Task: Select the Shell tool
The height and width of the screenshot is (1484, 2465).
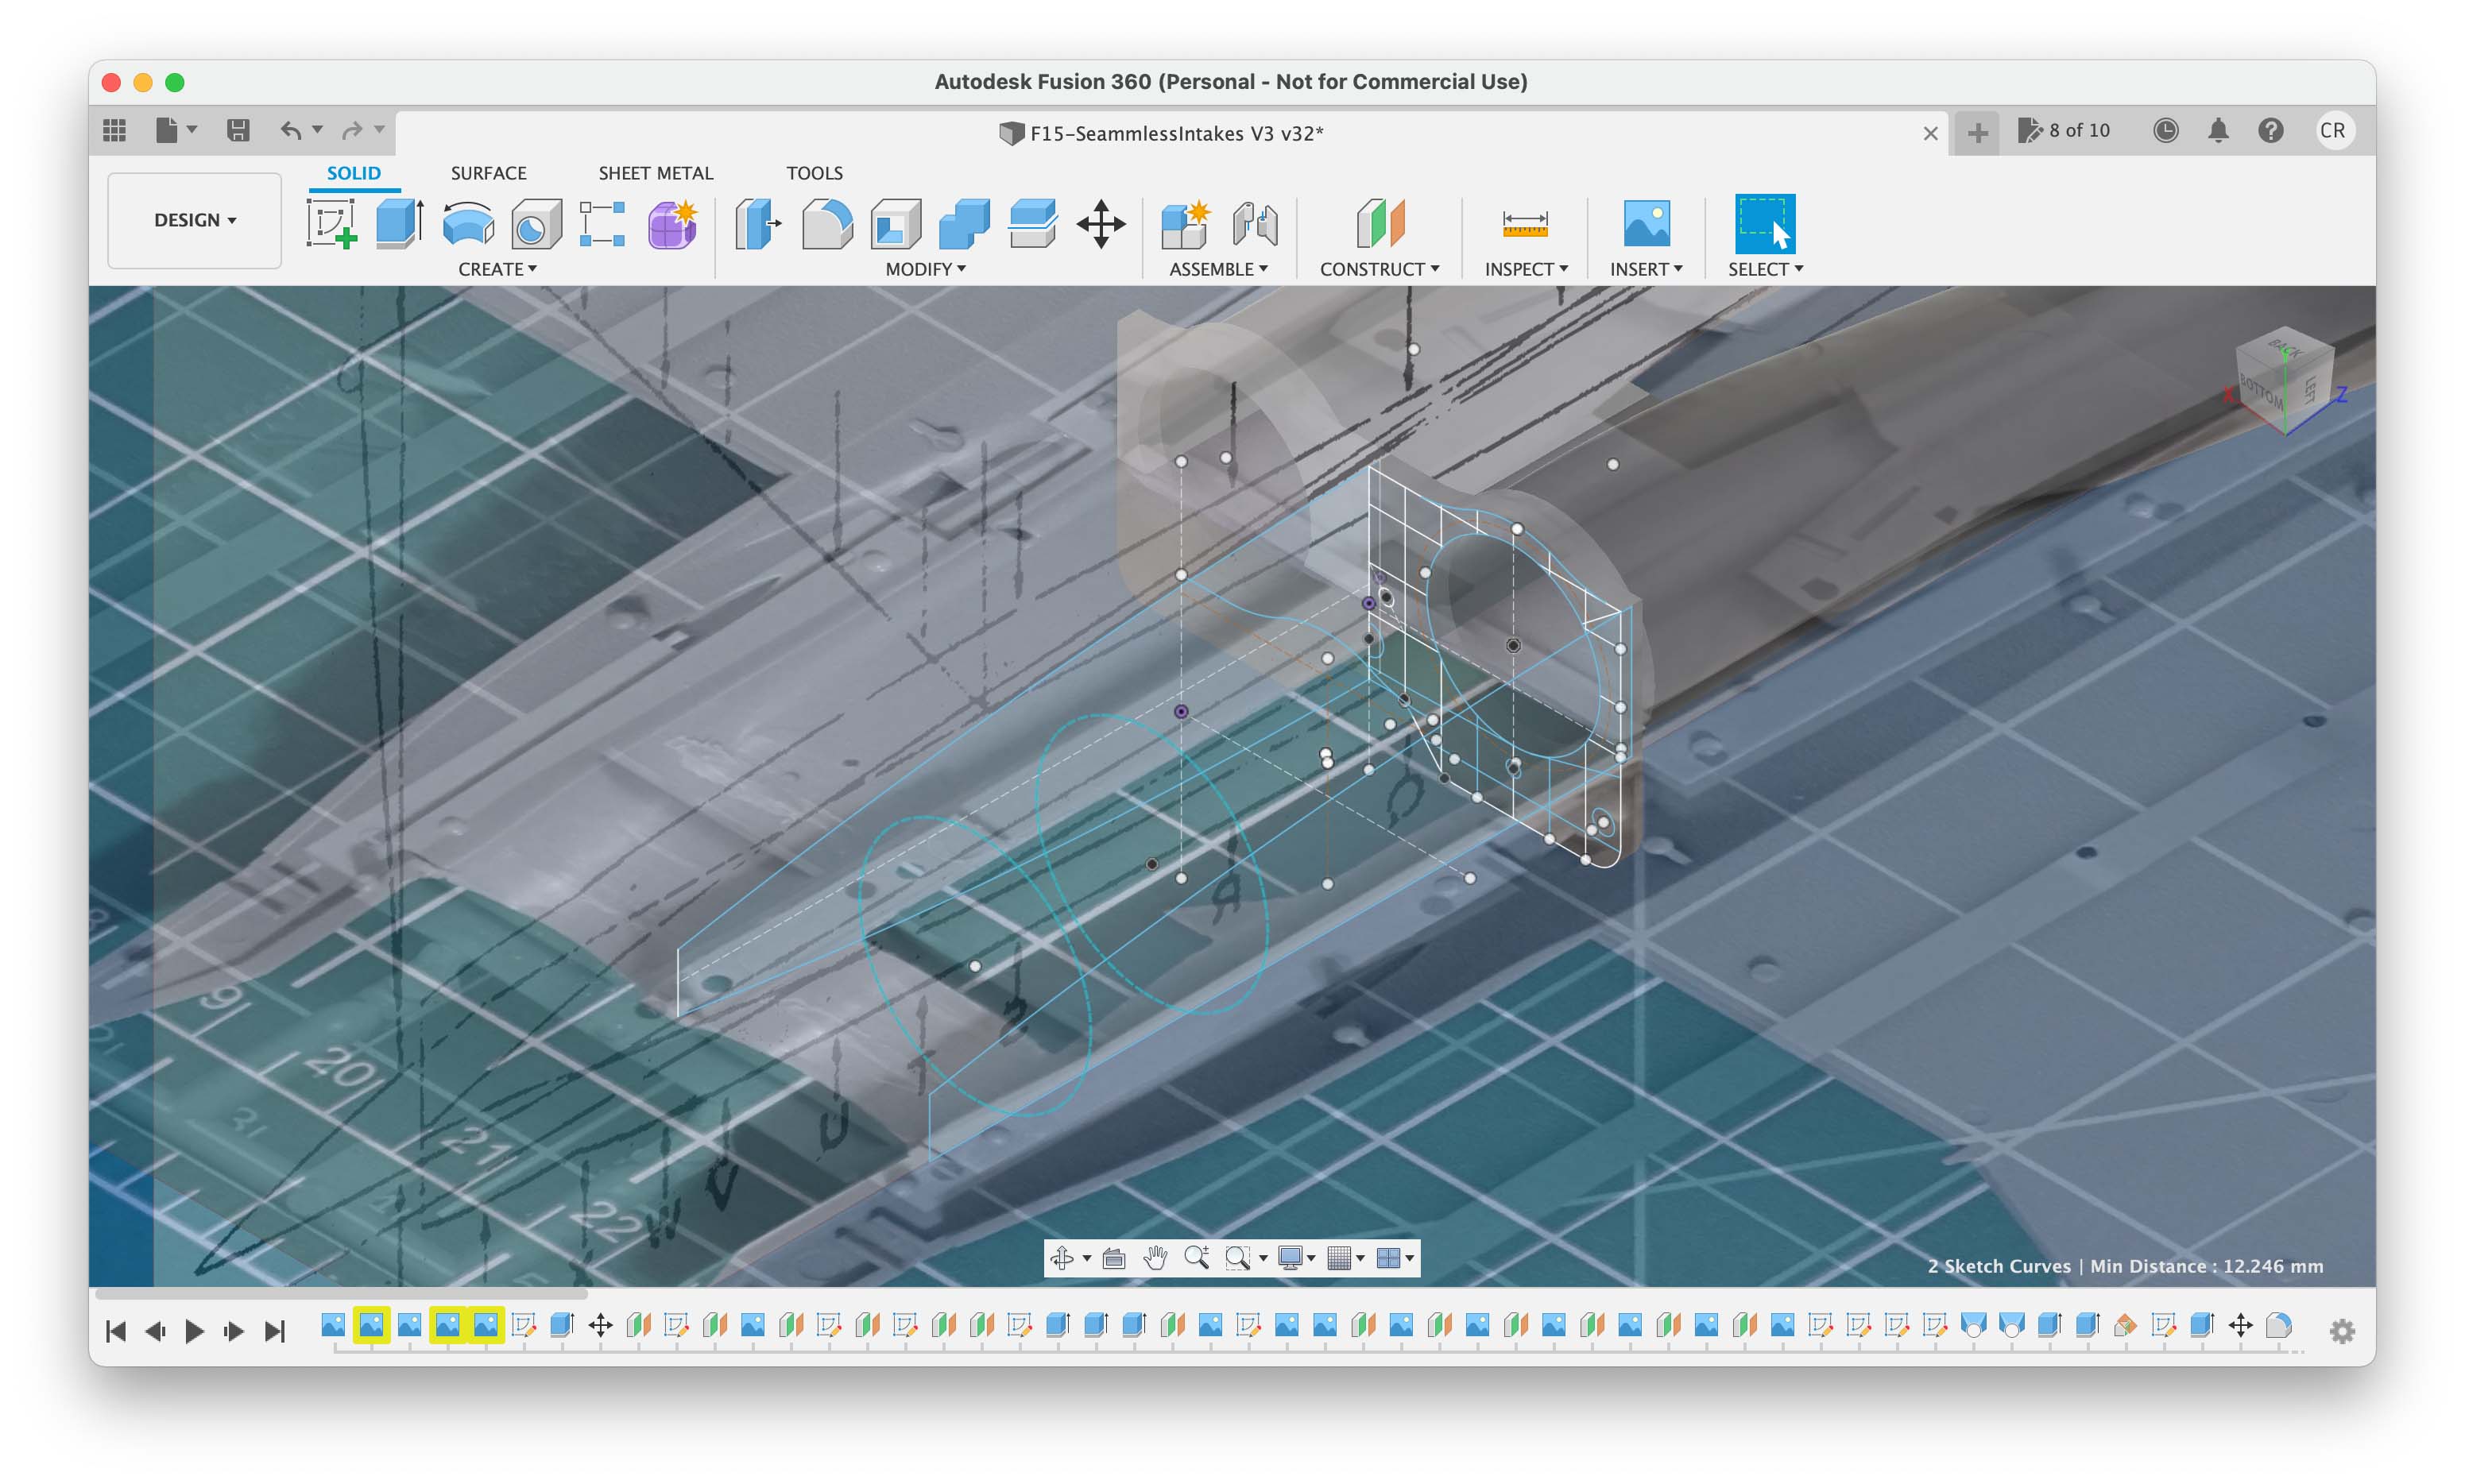Action: pos(896,223)
